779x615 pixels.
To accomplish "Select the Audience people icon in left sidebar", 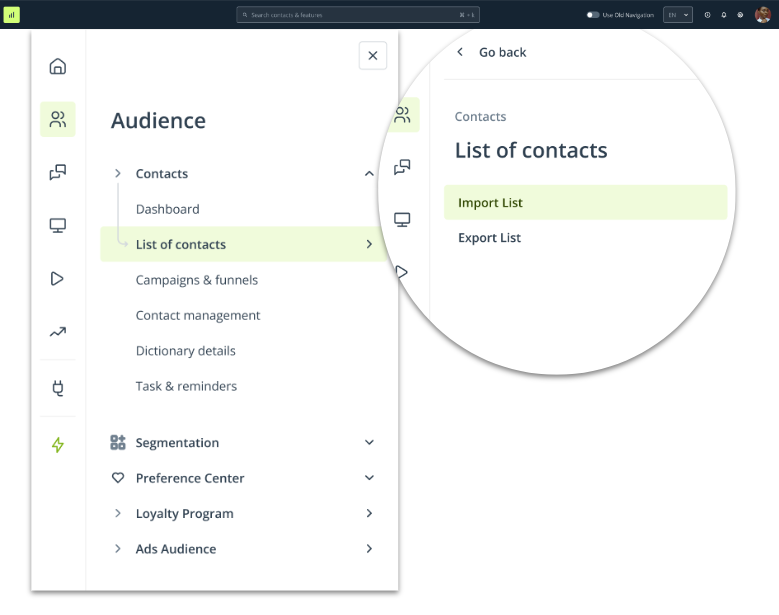I will tap(58, 120).
